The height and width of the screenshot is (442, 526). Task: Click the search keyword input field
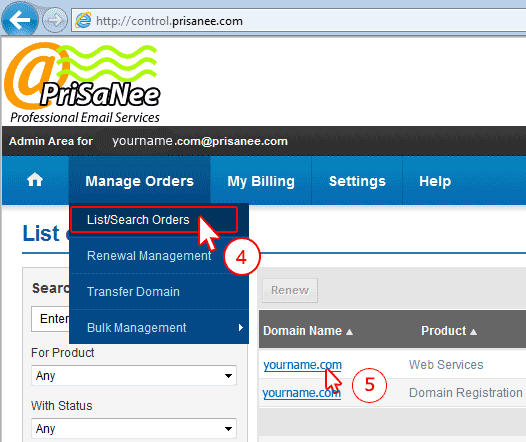[50, 319]
